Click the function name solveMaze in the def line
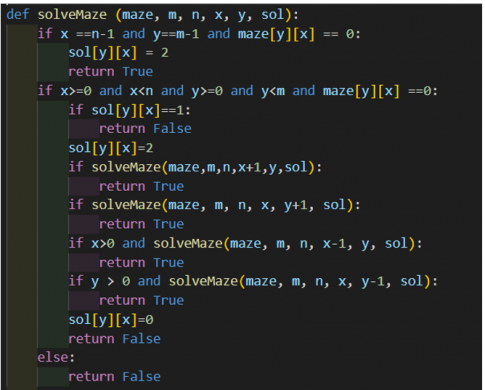This screenshot has height=390, width=485. coord(72,15)
